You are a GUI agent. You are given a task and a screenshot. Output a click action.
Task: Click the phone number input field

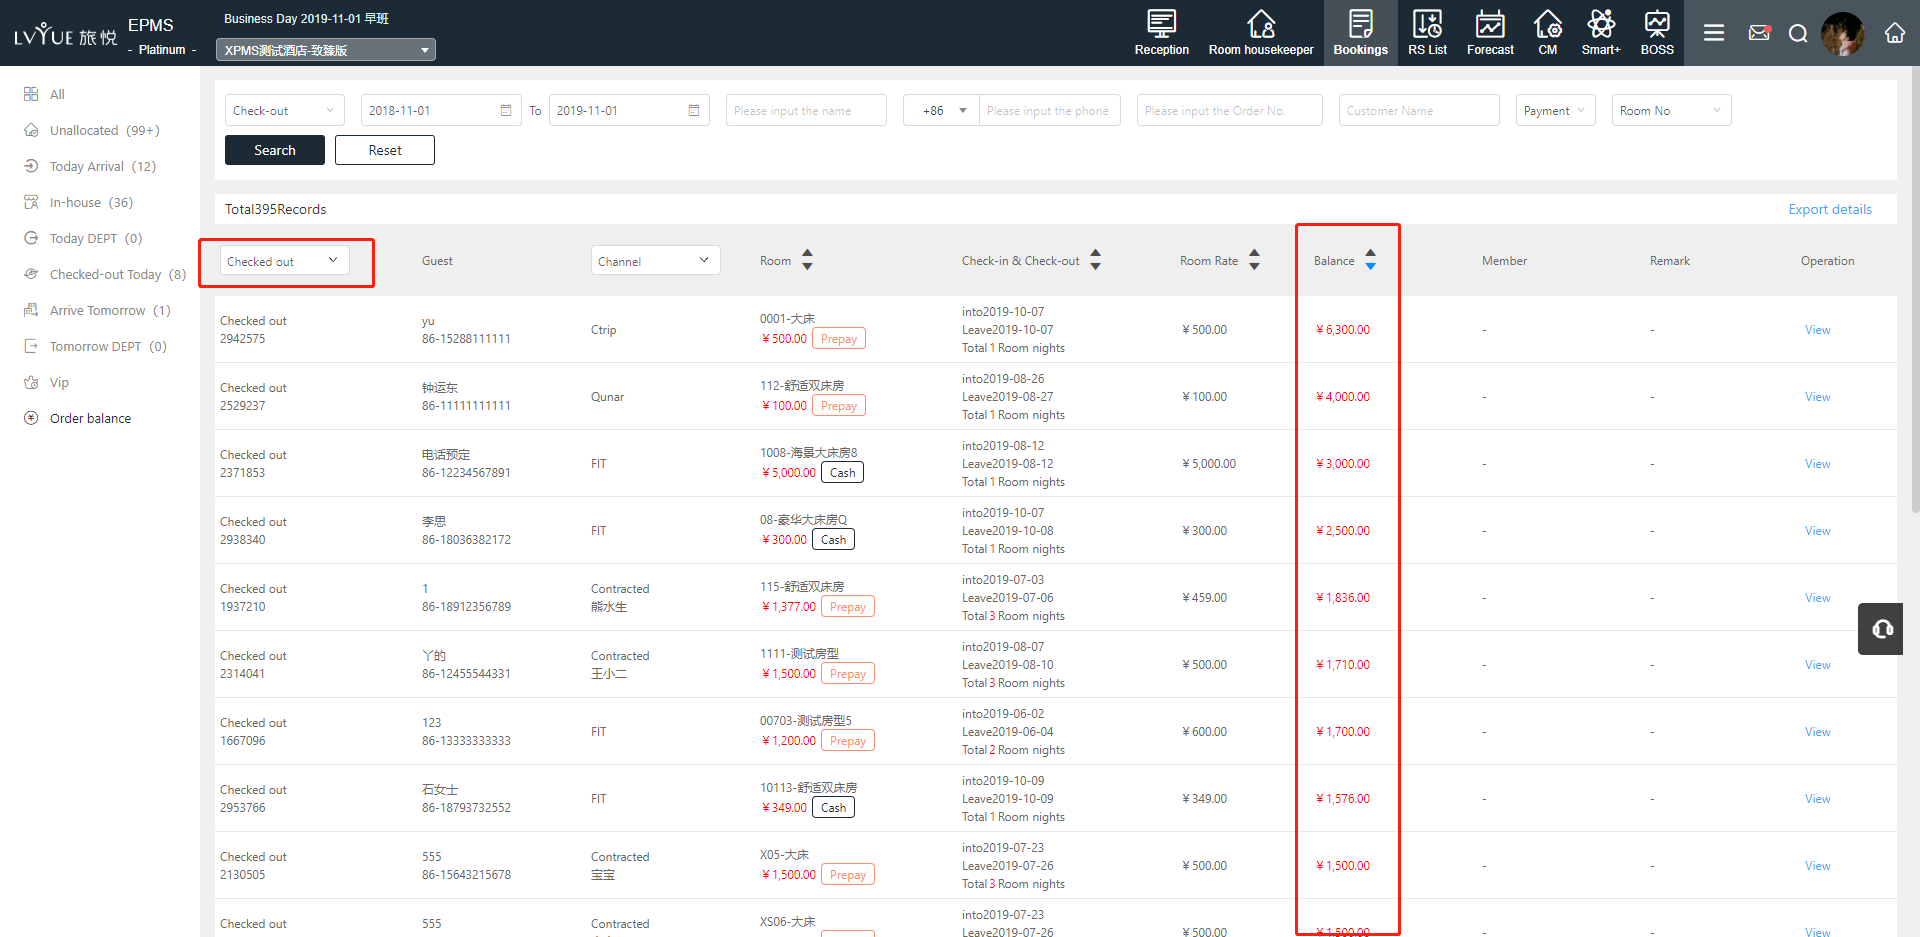coord(1049,110)
